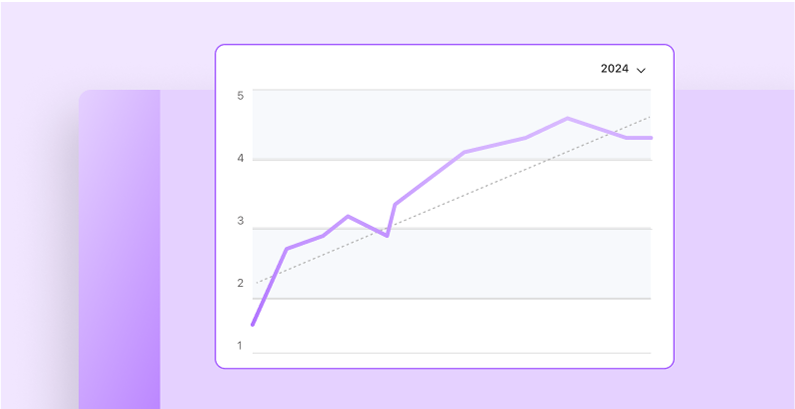Click the right end of the purple line
Screen dimensions: 795x409
click(650, 138)
